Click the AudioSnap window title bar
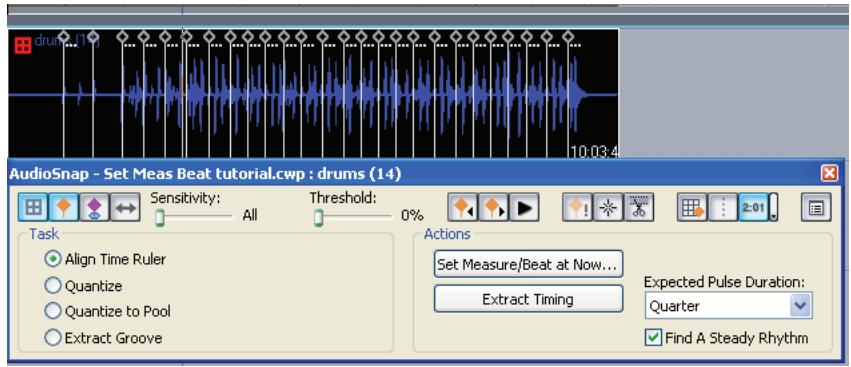This screenshot has height=367, width=851. click(426, 174)
